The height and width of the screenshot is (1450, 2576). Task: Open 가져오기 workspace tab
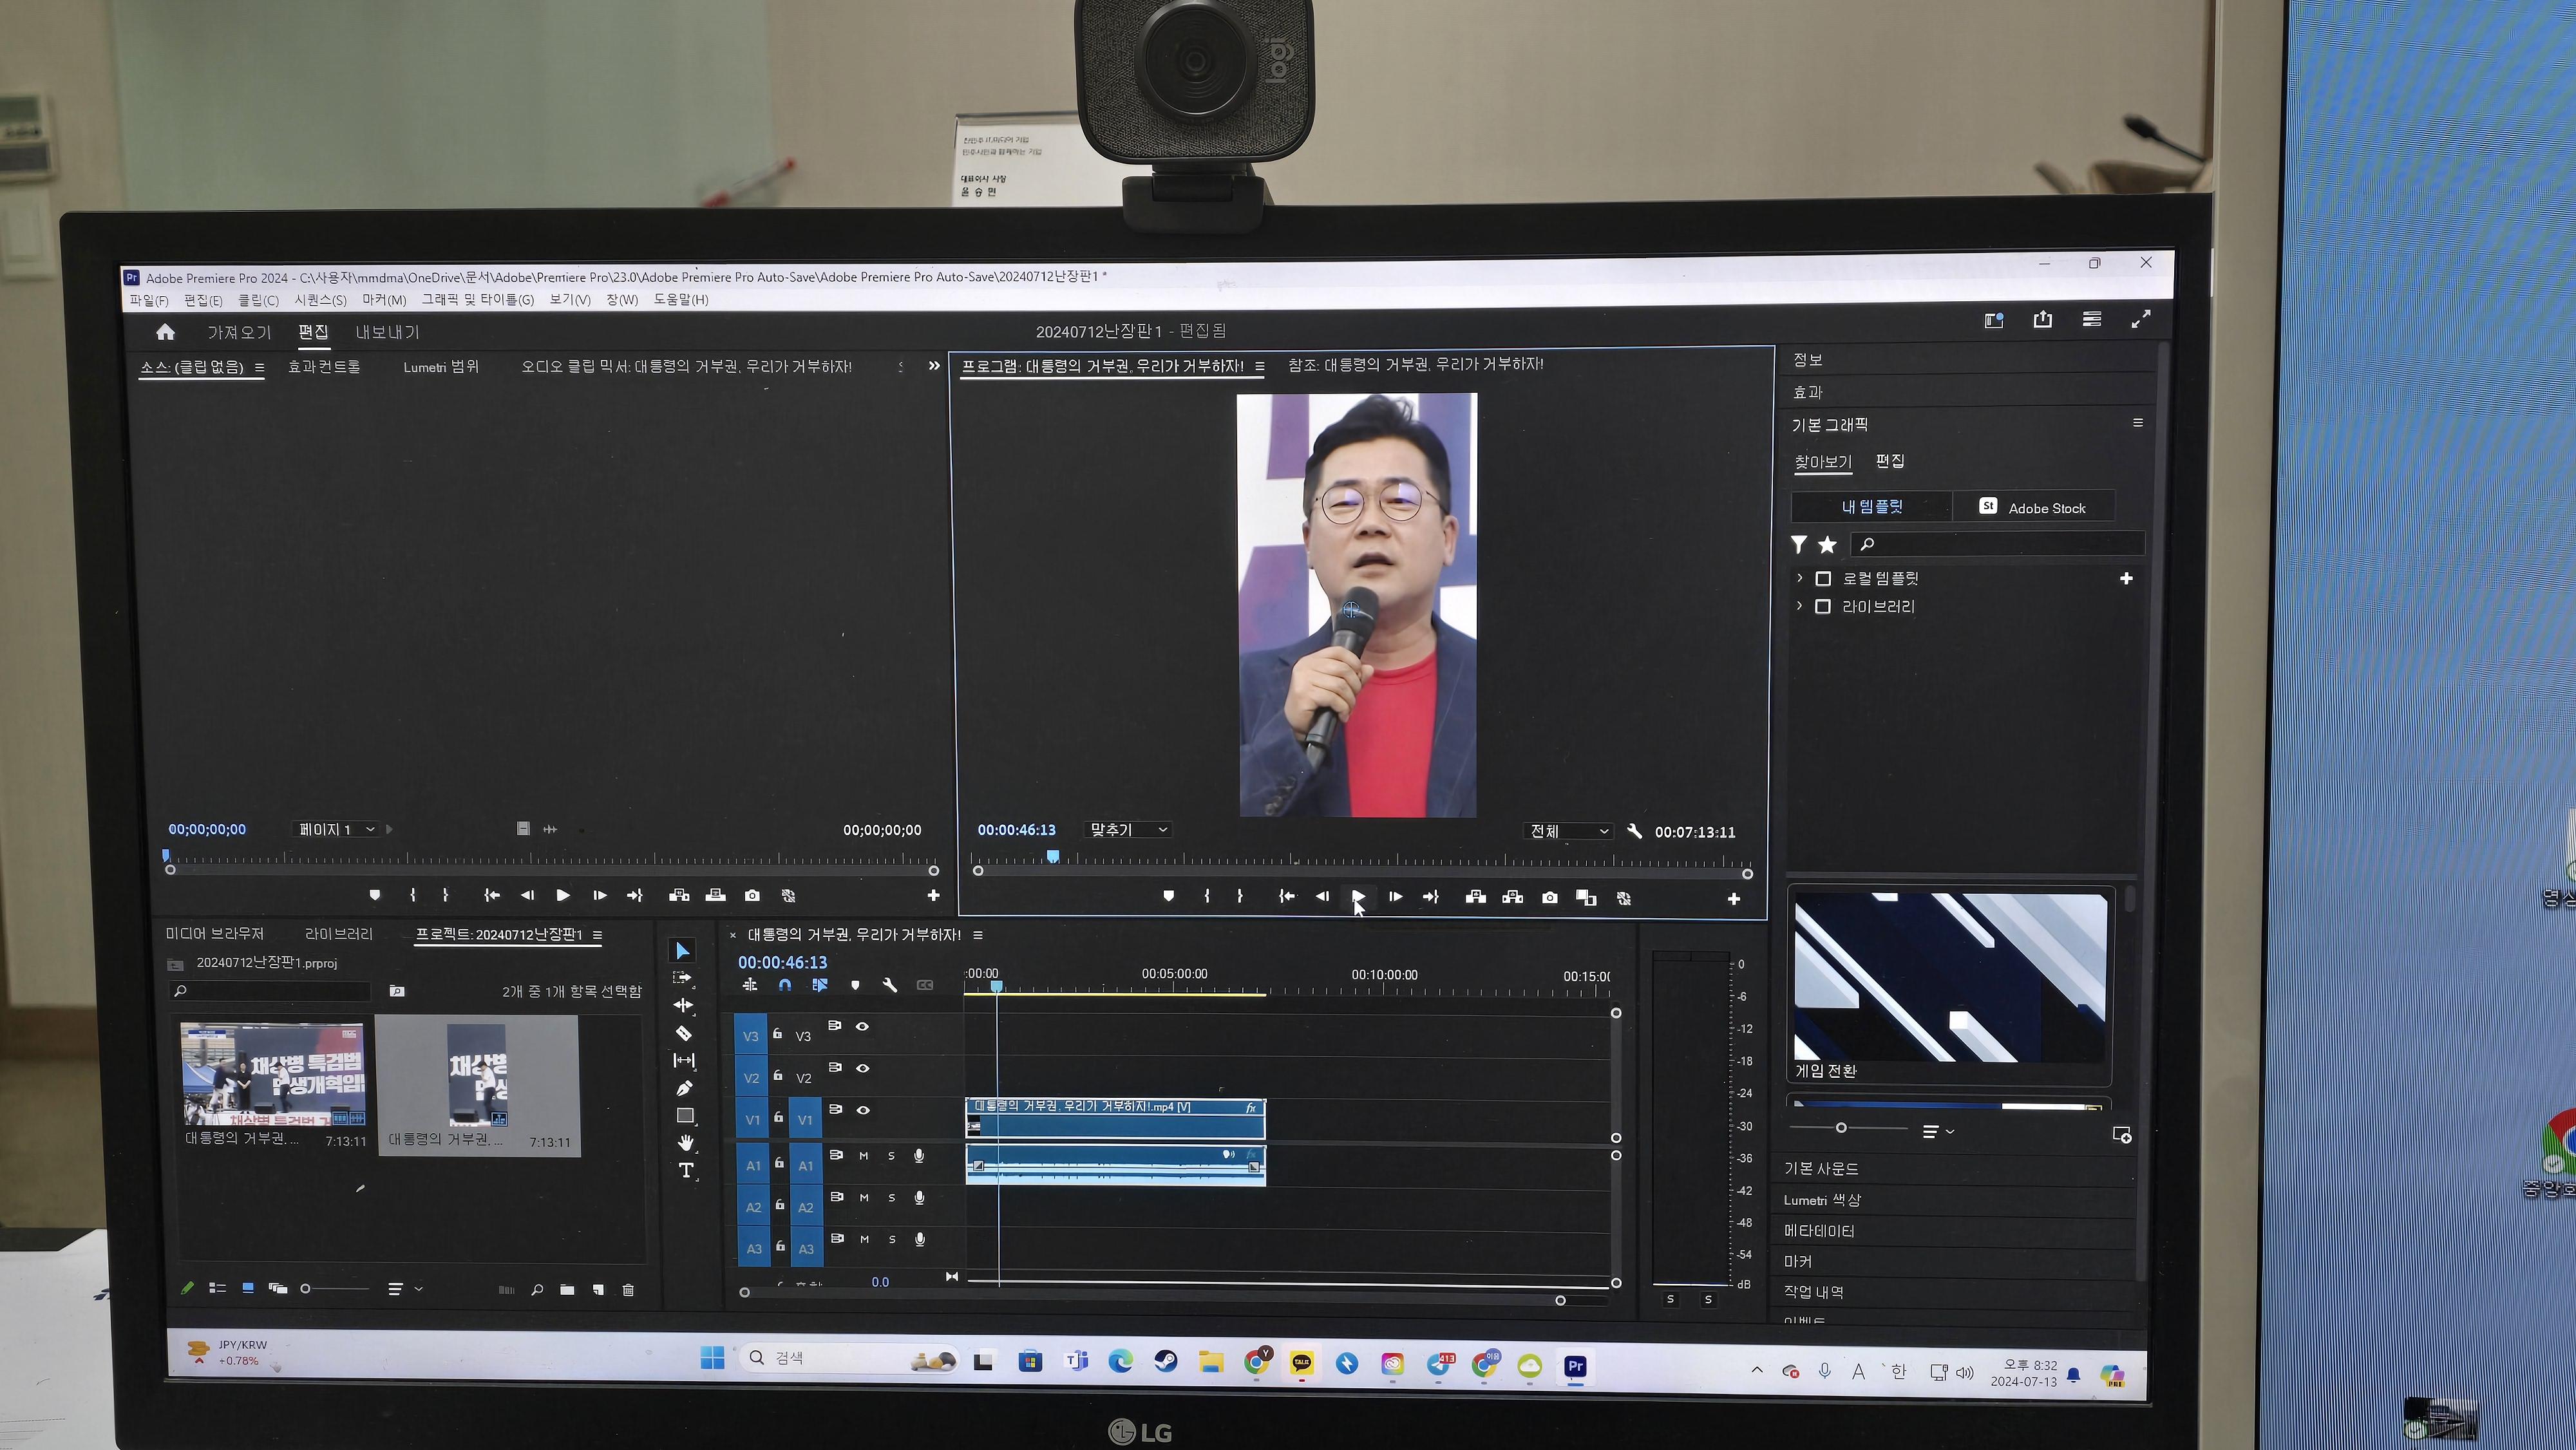pyautogui.click(x=239, y=332)
